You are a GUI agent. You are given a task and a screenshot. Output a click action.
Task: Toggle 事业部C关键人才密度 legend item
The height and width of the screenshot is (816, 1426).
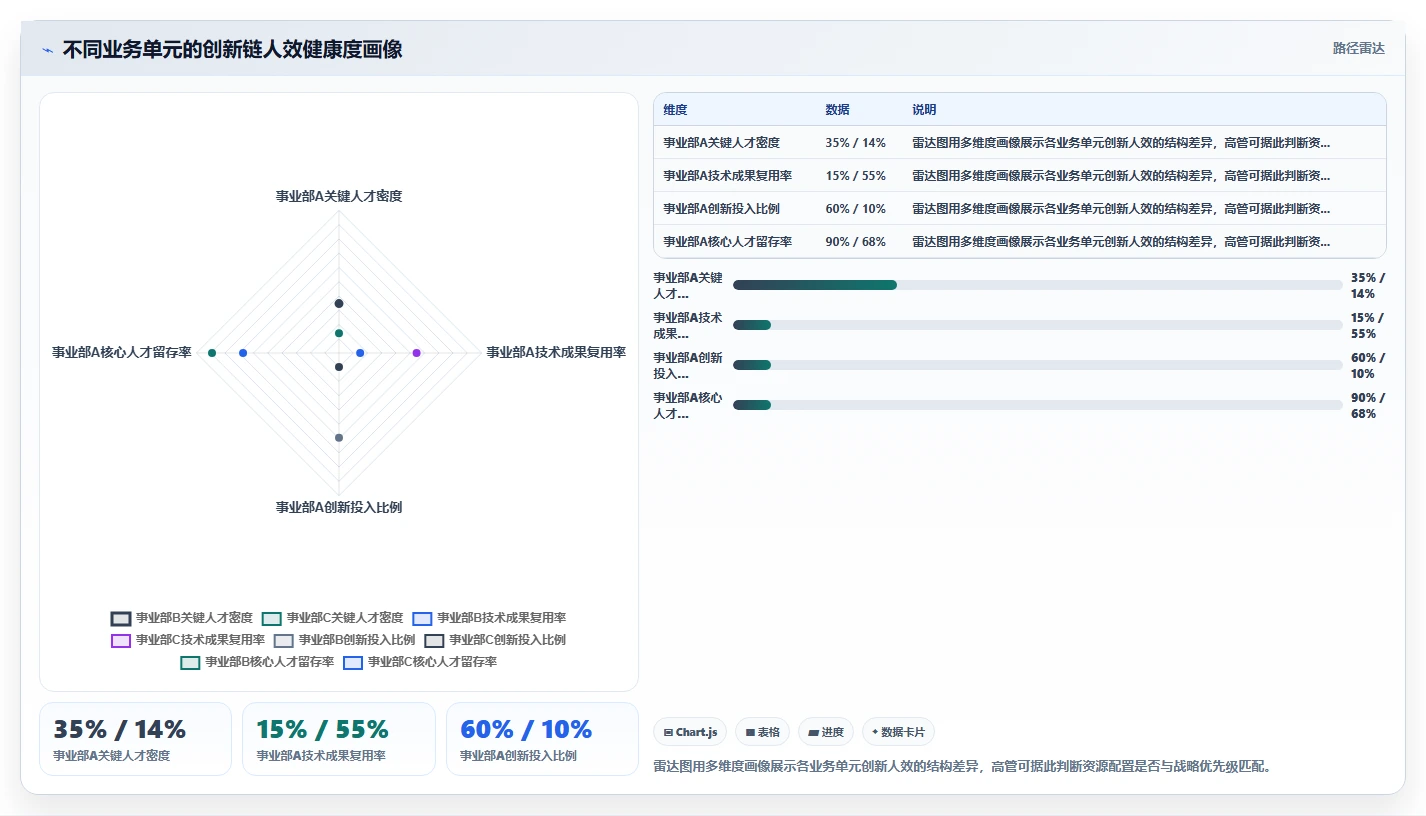332,618
